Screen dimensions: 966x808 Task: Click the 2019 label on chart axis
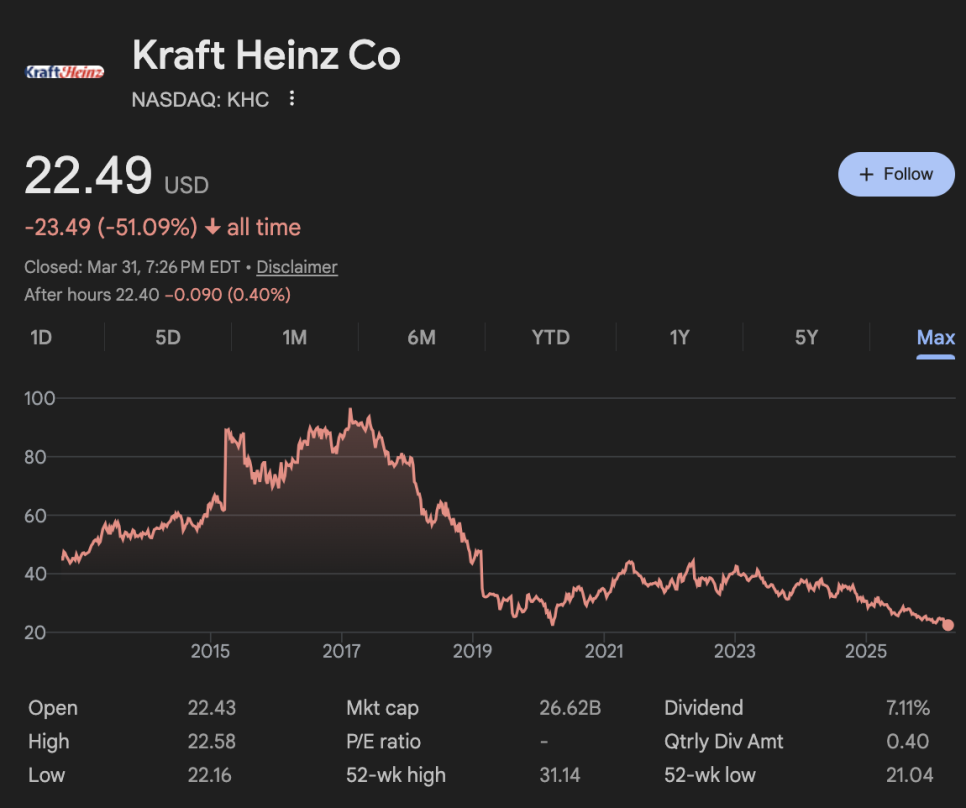pyautogui.click(x=472, y=652)
